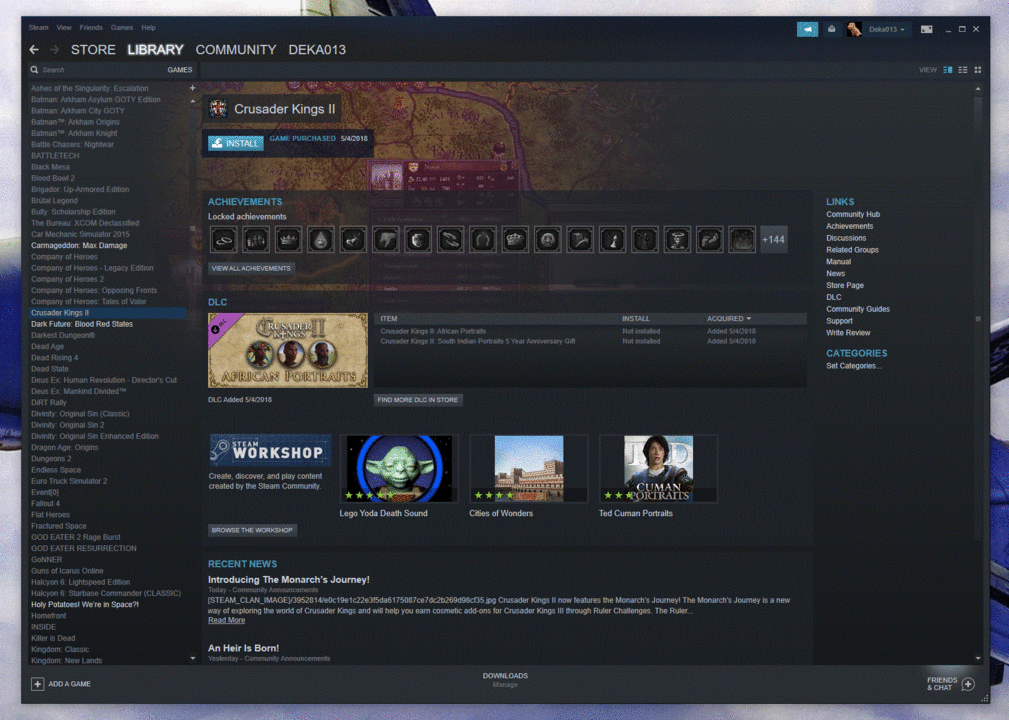Open the inbox envelope icon
The image size is (1009, 720).
click(x=831, y=29)
